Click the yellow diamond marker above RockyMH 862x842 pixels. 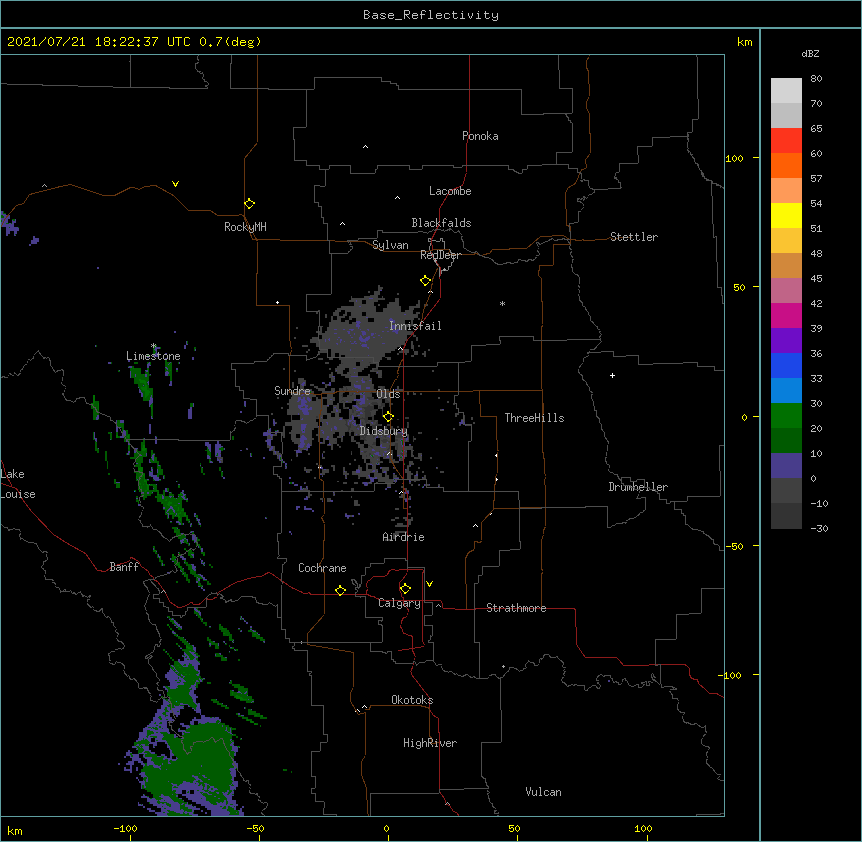pyautogui.click(x=250, y=204)
